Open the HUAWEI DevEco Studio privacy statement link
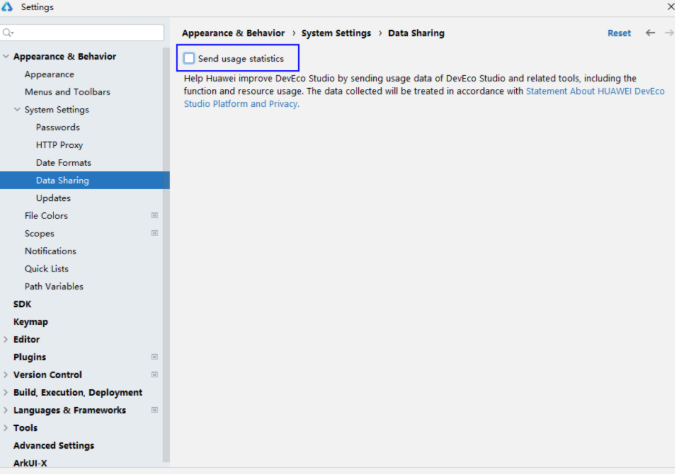 click(x=595, y=91)
